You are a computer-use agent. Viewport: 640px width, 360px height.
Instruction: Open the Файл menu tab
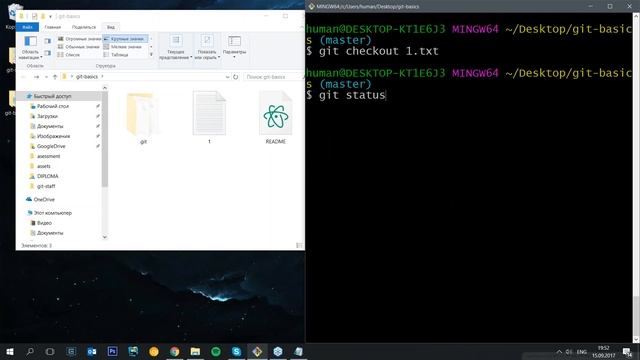click(x=28, y=27)
